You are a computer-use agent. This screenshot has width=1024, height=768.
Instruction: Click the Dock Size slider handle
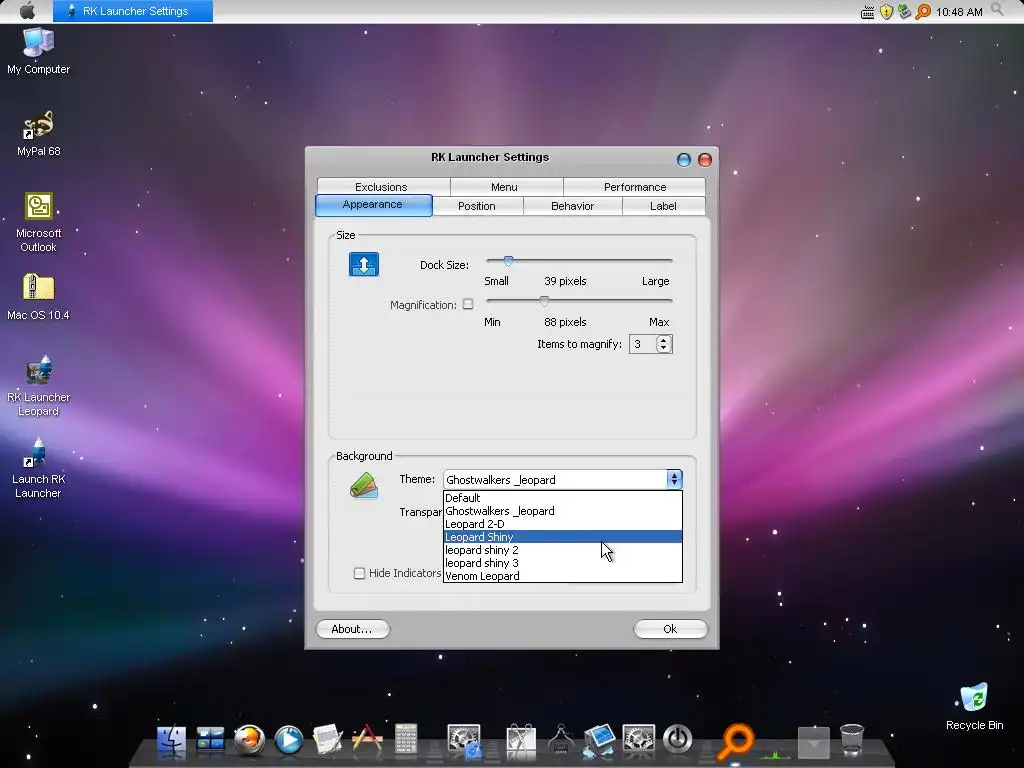click(x=508, y=261)
